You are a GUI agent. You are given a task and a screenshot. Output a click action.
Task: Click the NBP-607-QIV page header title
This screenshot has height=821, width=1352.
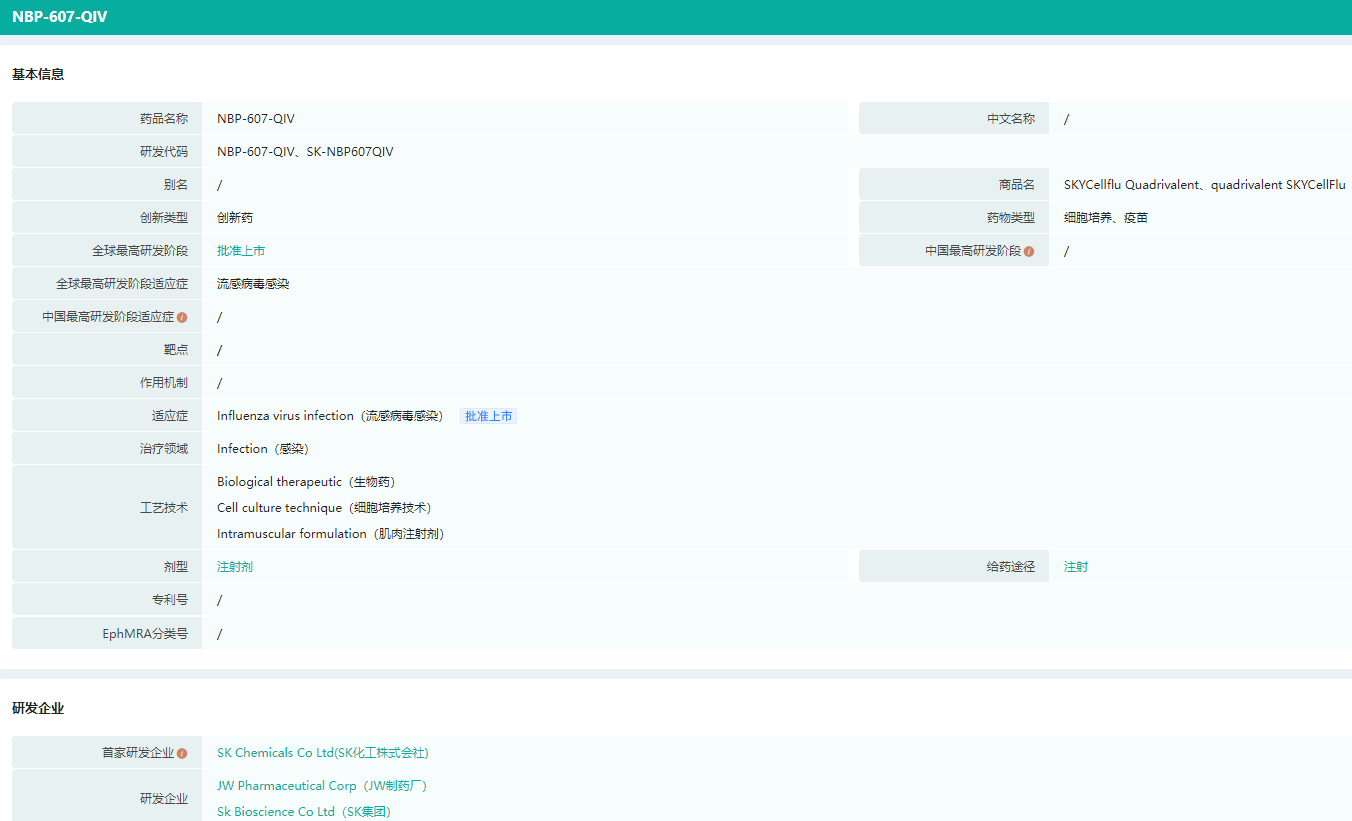(60, 17)
